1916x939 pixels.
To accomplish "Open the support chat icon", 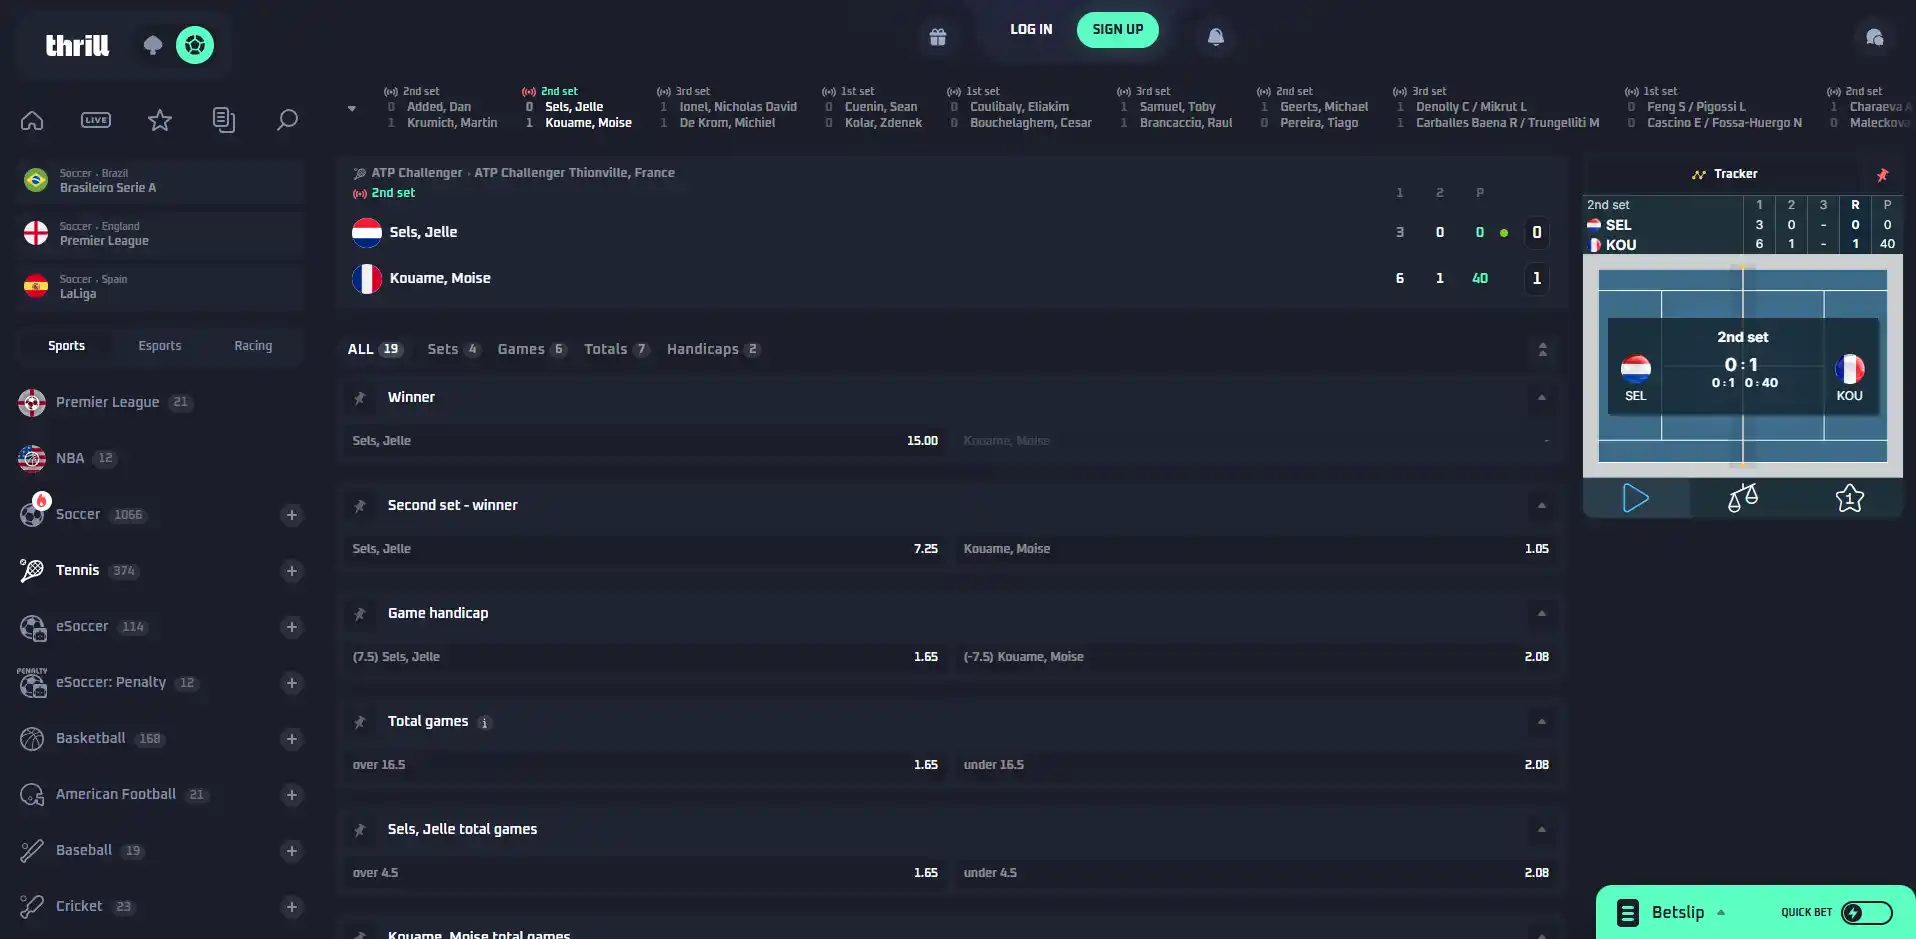I will point(1874,37).
